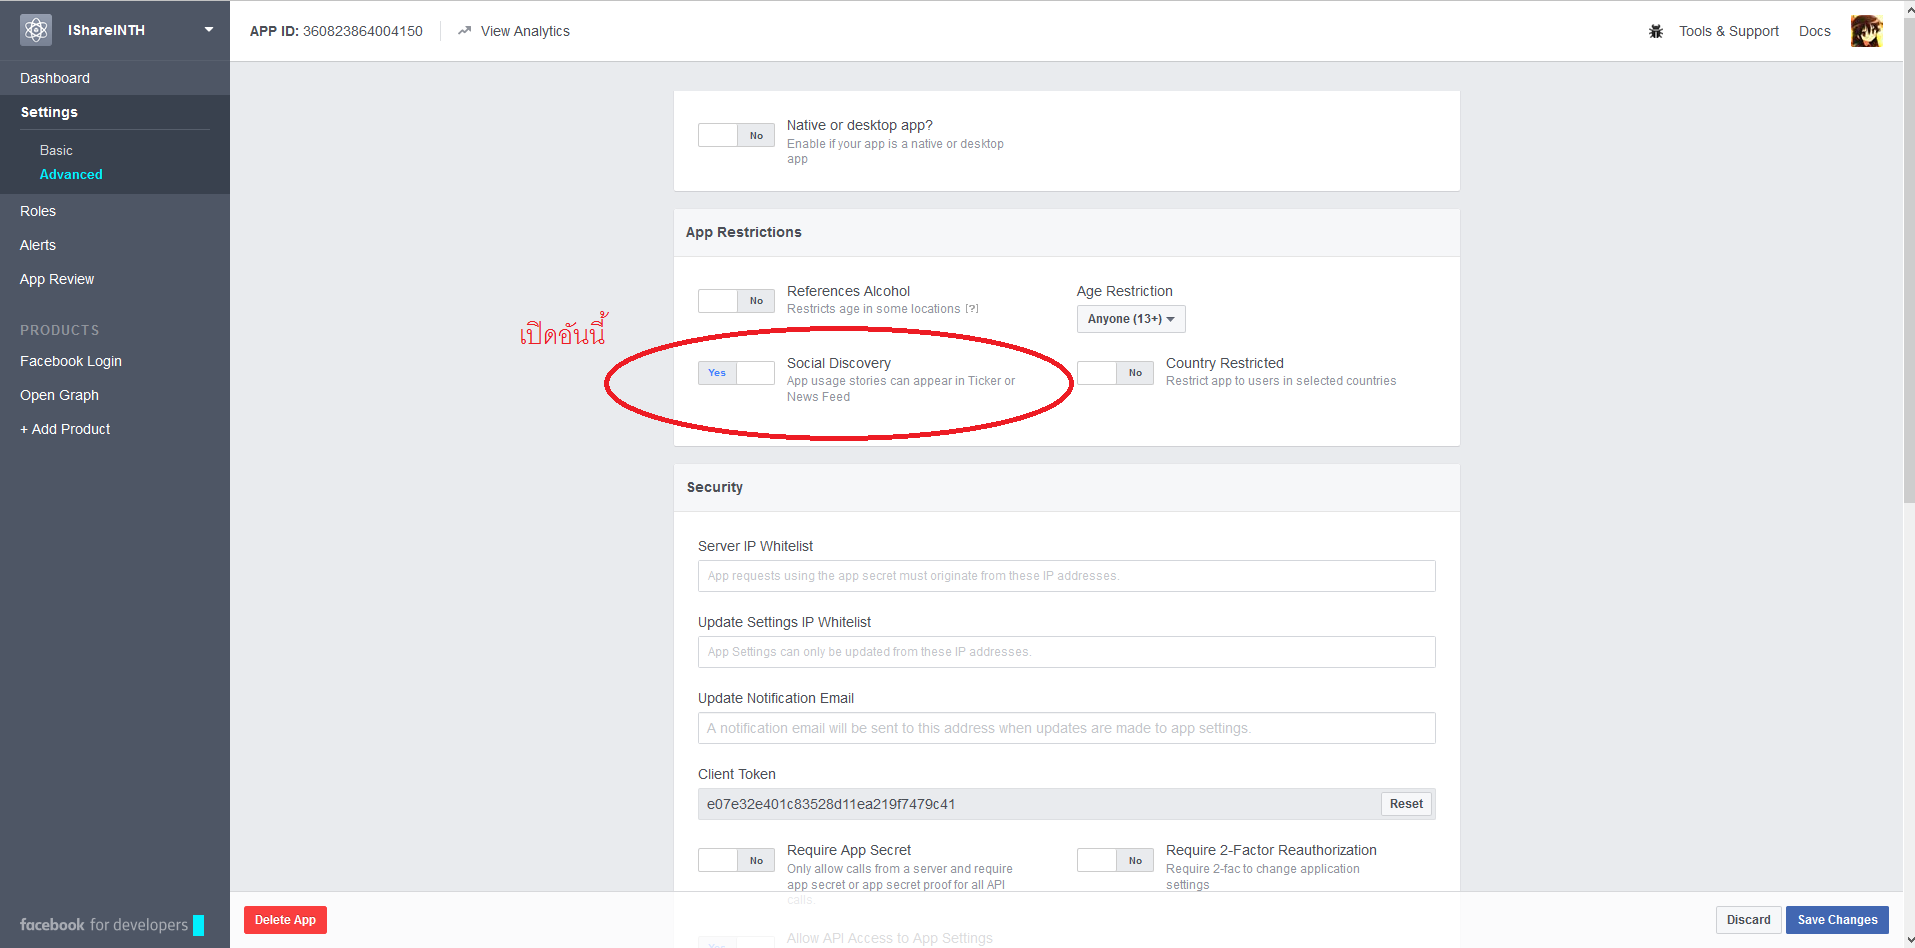Click the App Restrictions section header
1915x948 pixels.
point(1066,232)
